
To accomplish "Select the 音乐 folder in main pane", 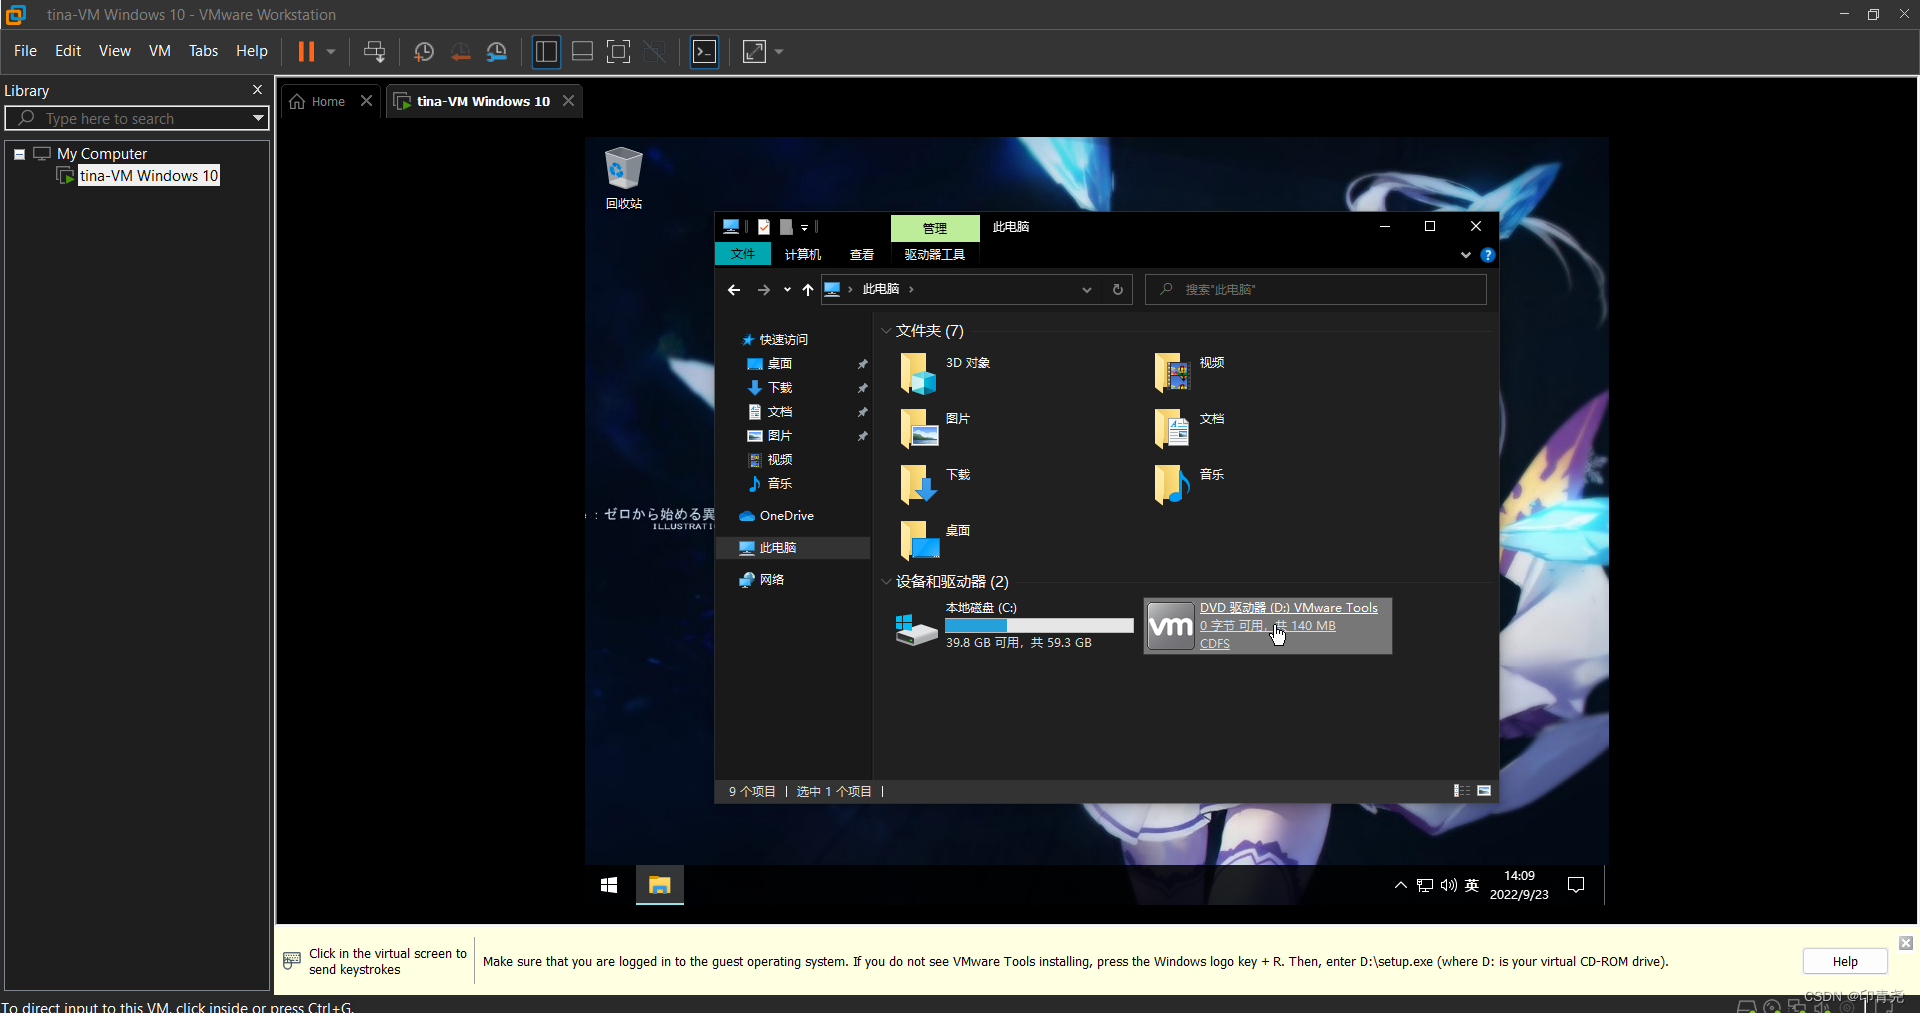I will tap(1190, 485).
